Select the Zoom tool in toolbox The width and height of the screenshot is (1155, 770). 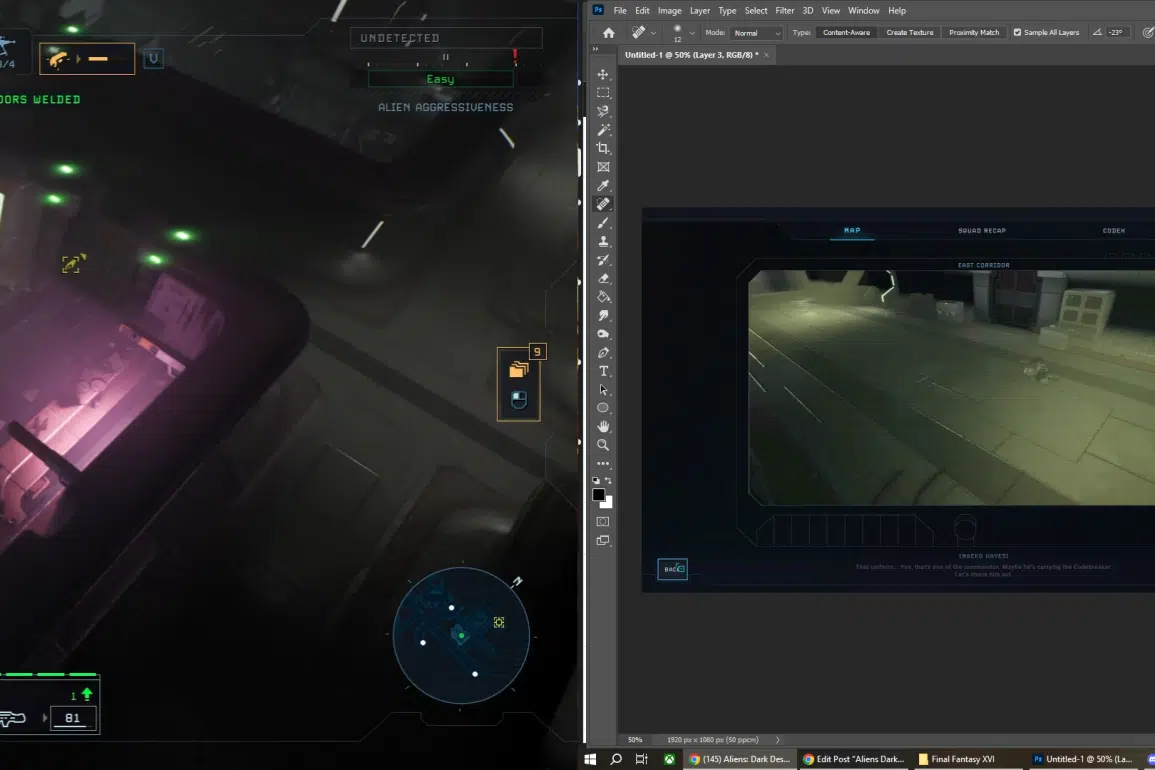tap(603, 445)
